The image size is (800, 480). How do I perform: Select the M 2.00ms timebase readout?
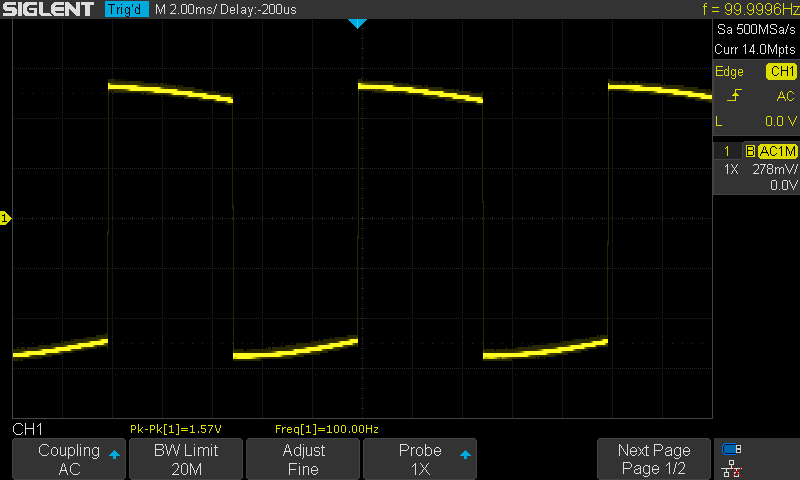coord(185,9)
